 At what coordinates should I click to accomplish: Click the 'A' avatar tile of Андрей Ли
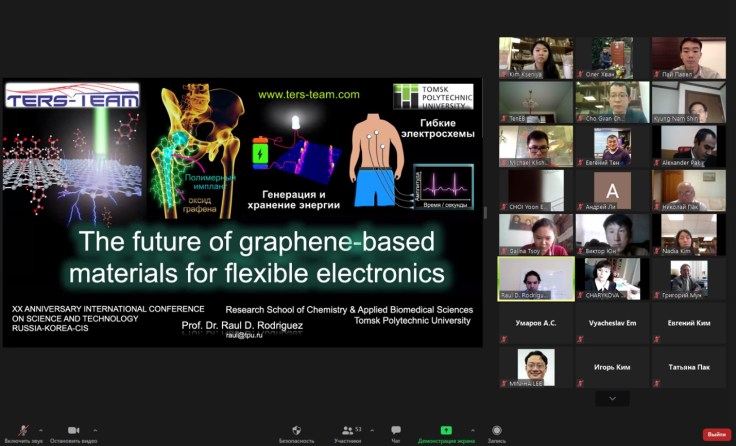click(x=612, y=190)
